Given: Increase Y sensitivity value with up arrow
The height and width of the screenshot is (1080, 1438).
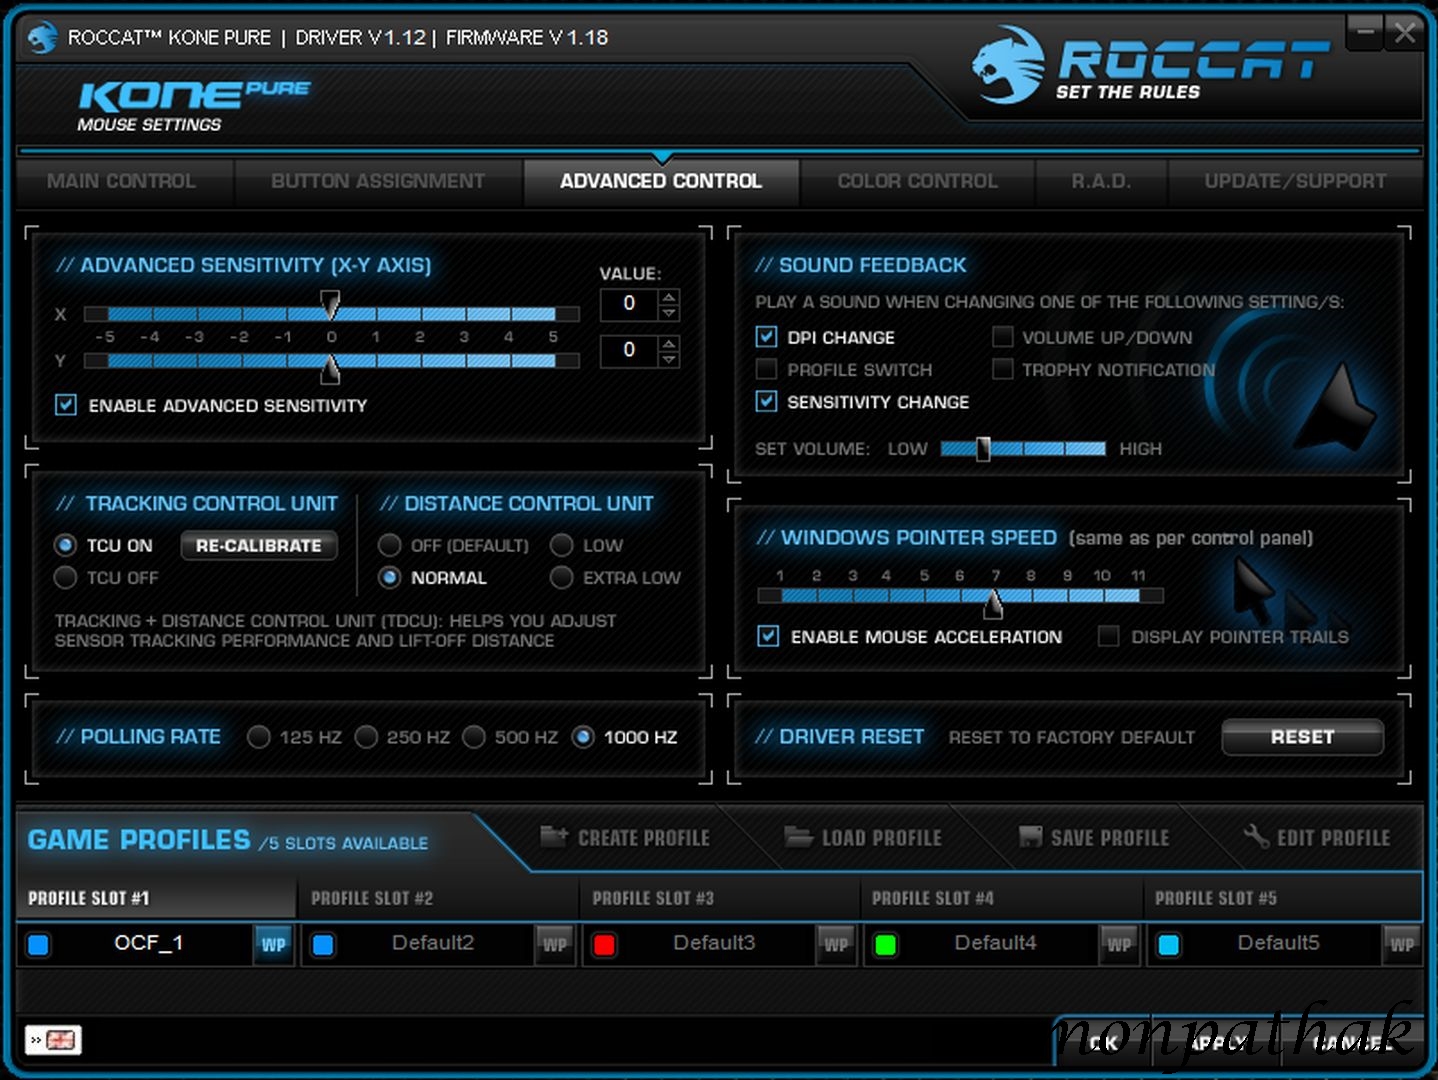Looking at the screenshot, I should [x=669, y=343].
